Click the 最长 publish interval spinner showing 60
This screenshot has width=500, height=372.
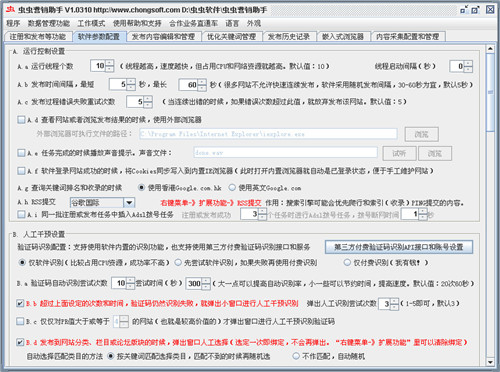[193, 85]
